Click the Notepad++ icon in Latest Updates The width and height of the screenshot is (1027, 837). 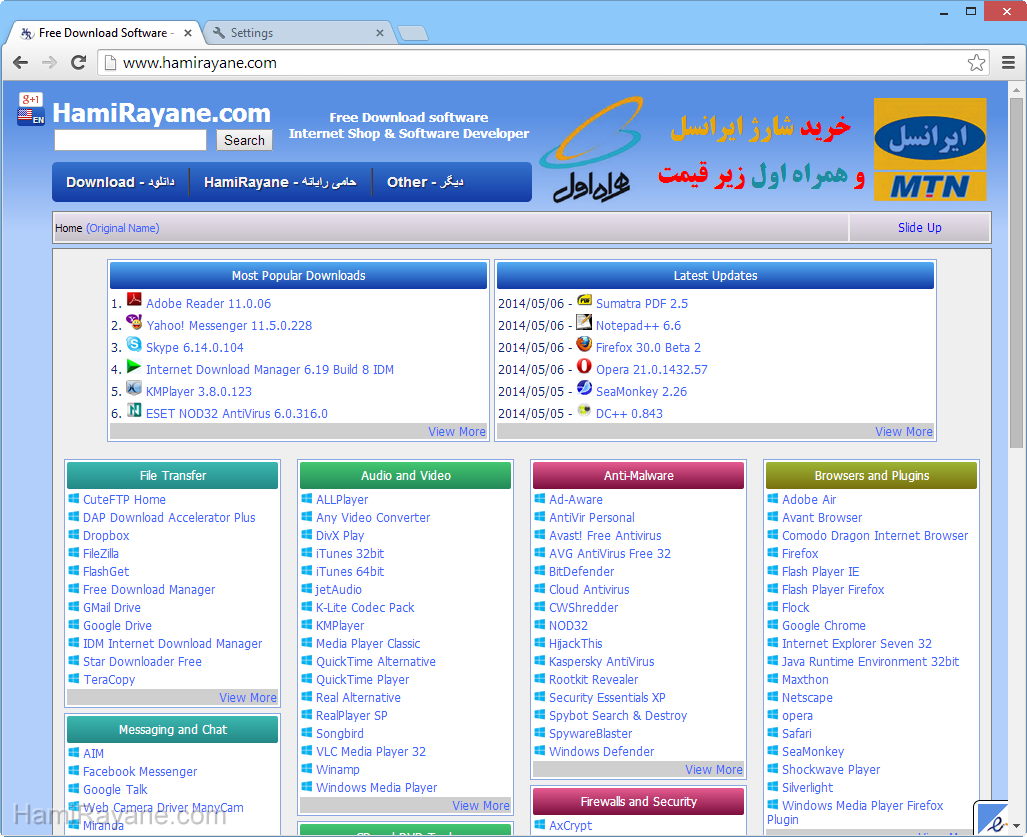pos(584,322)
